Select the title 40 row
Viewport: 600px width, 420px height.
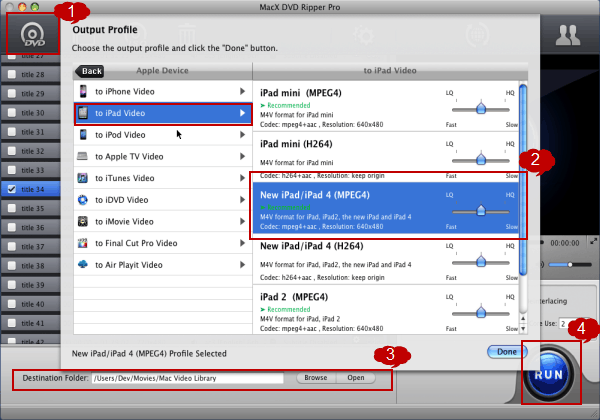coord(31,304)
